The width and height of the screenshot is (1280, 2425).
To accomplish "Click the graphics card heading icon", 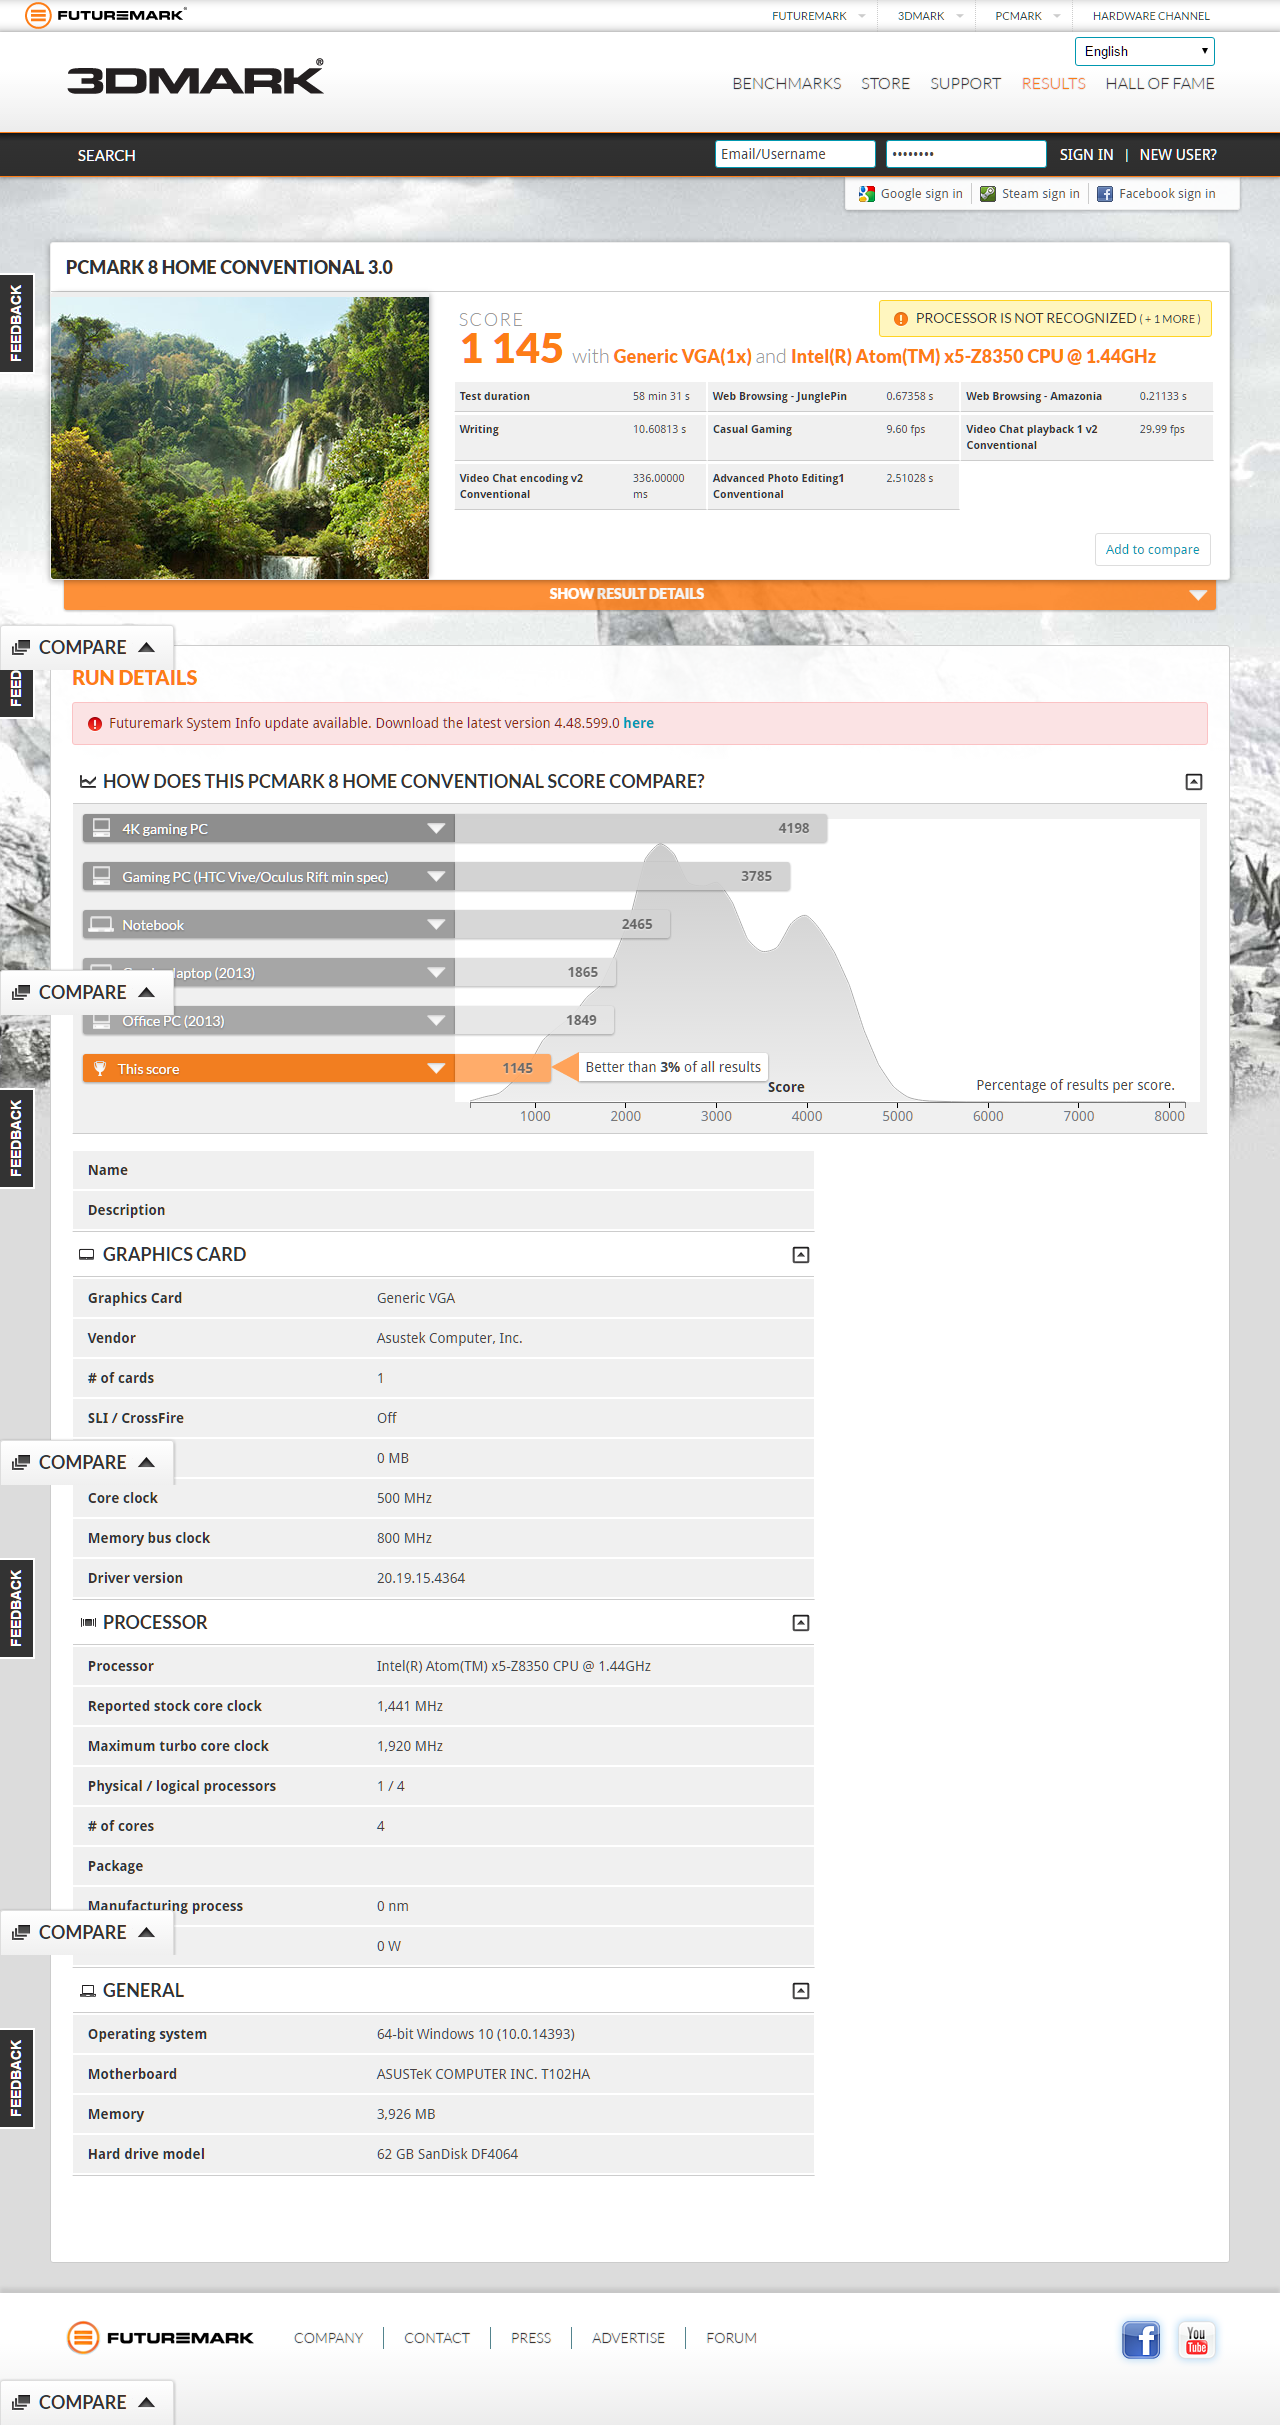I will (87, 1255).
